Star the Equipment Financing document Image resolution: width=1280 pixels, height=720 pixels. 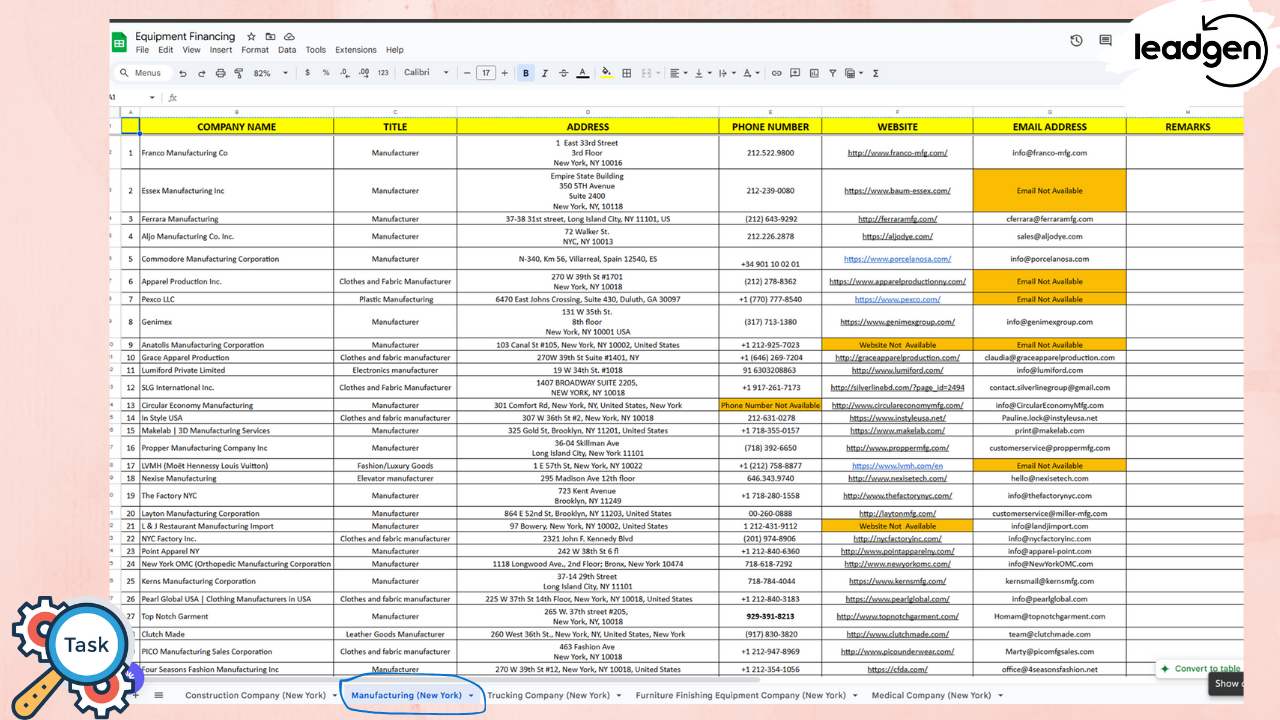coord(251,37)
